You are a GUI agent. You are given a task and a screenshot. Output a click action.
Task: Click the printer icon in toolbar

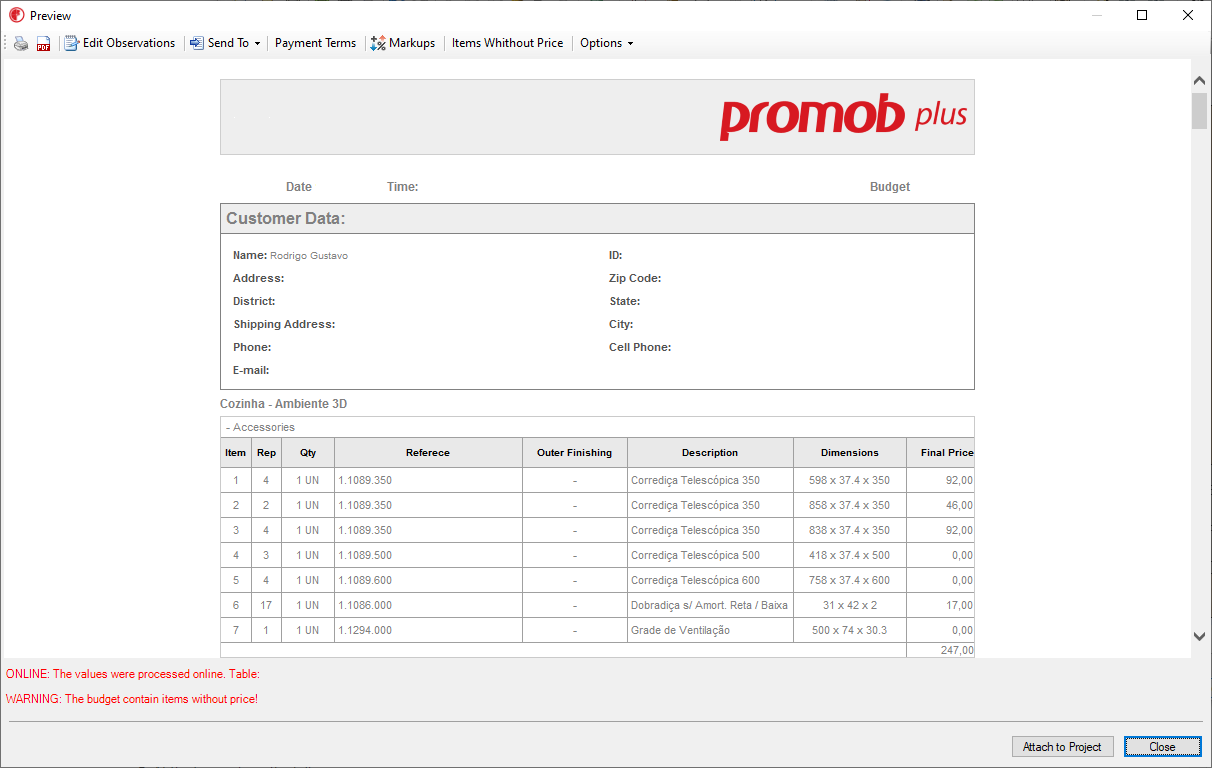[x=21, y=43]
